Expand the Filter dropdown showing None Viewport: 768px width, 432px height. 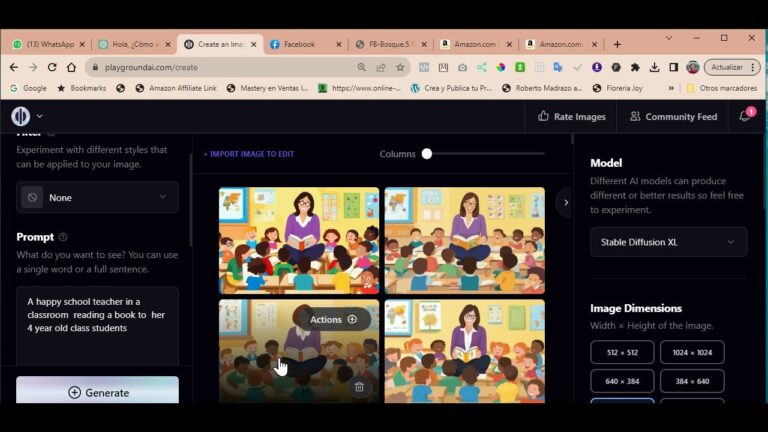pos(97,197)
